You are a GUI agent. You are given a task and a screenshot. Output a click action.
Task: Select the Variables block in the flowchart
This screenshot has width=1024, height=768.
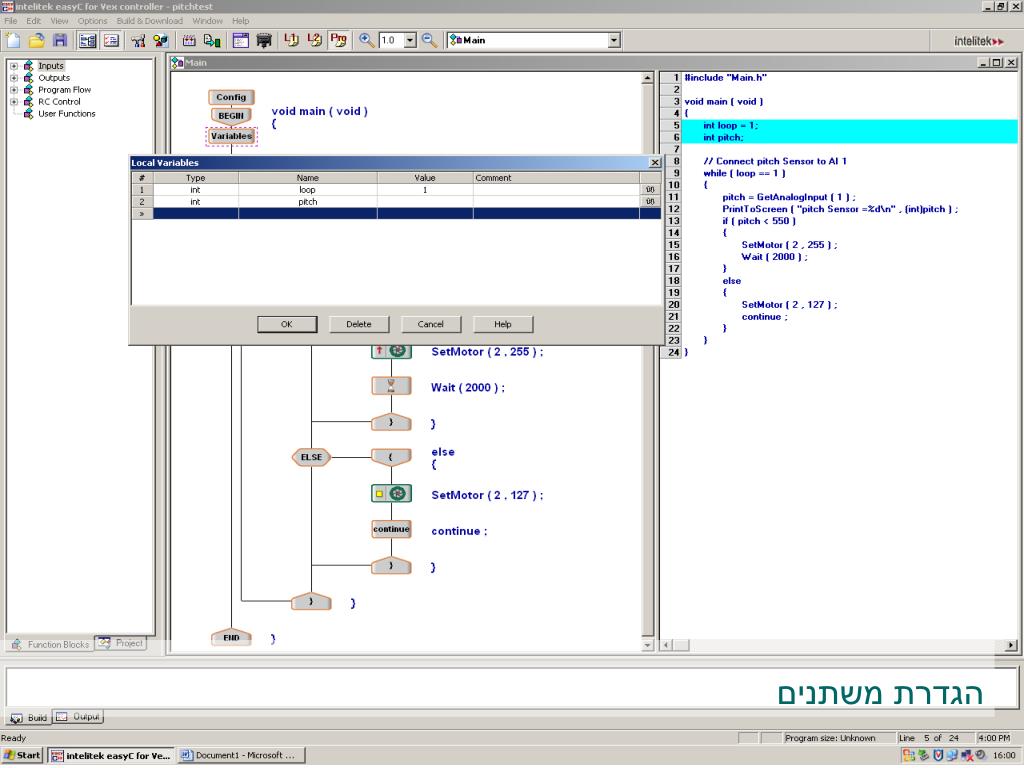tap(231, 136)
